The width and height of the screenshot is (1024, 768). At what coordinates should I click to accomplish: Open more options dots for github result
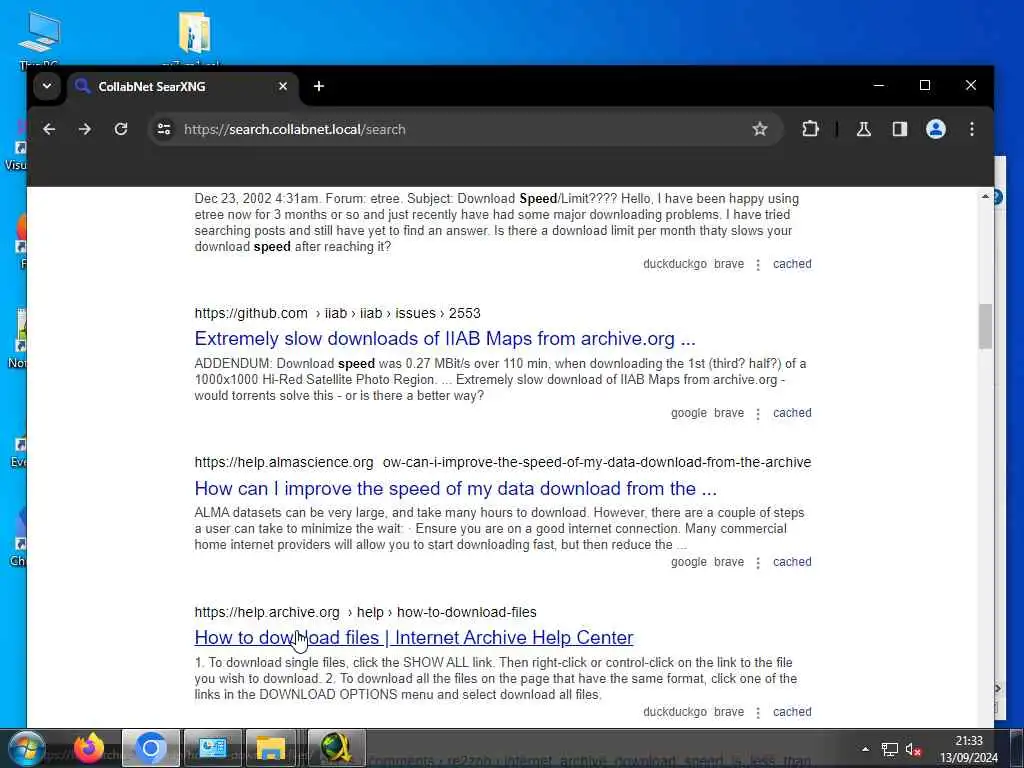[x=758, y=413]
